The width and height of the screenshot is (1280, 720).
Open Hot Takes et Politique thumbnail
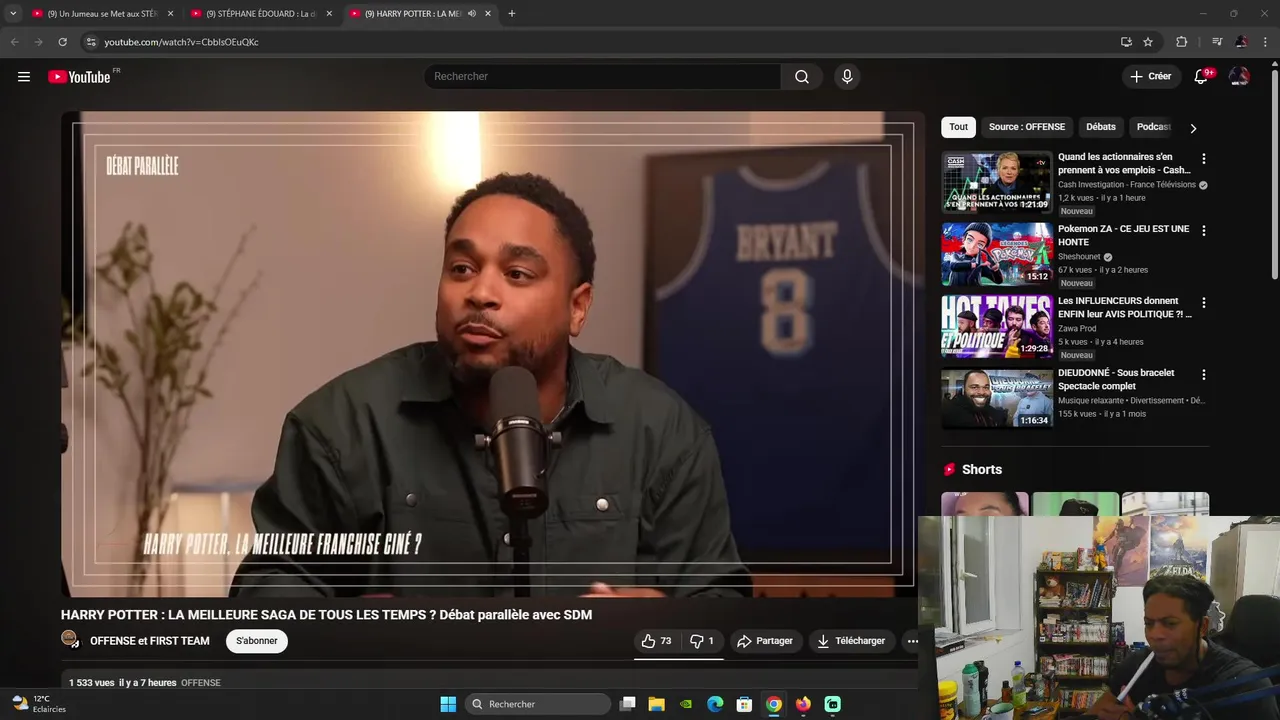pos(997,327)
